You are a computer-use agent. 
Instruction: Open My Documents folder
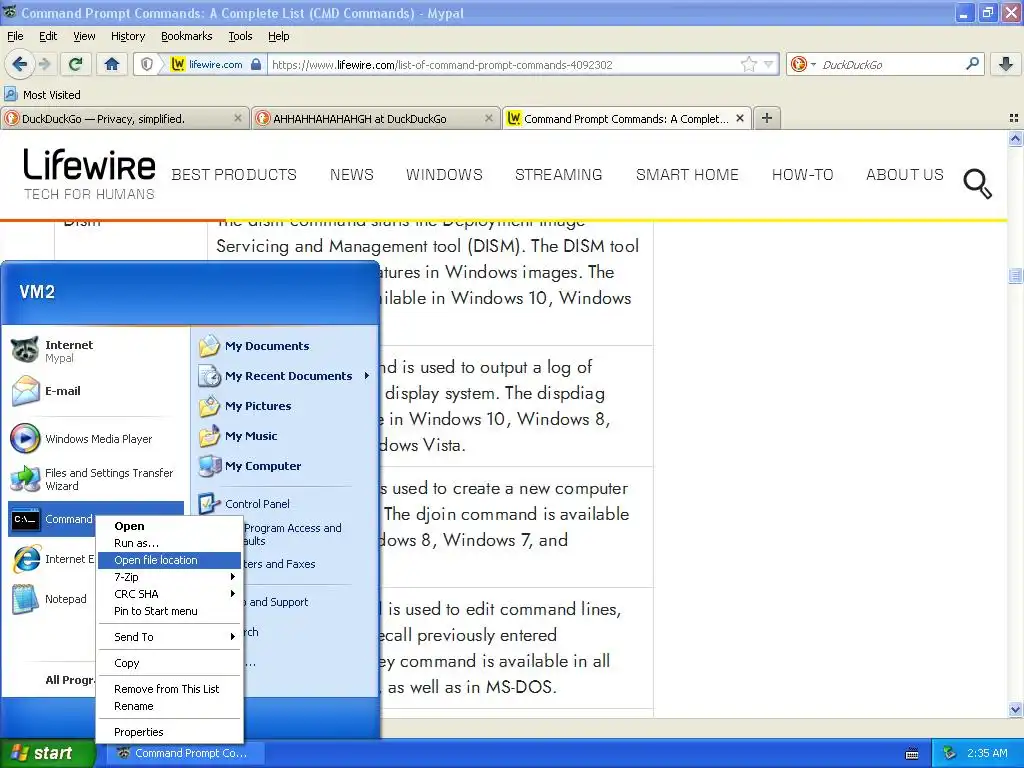[x=285, y=345]
